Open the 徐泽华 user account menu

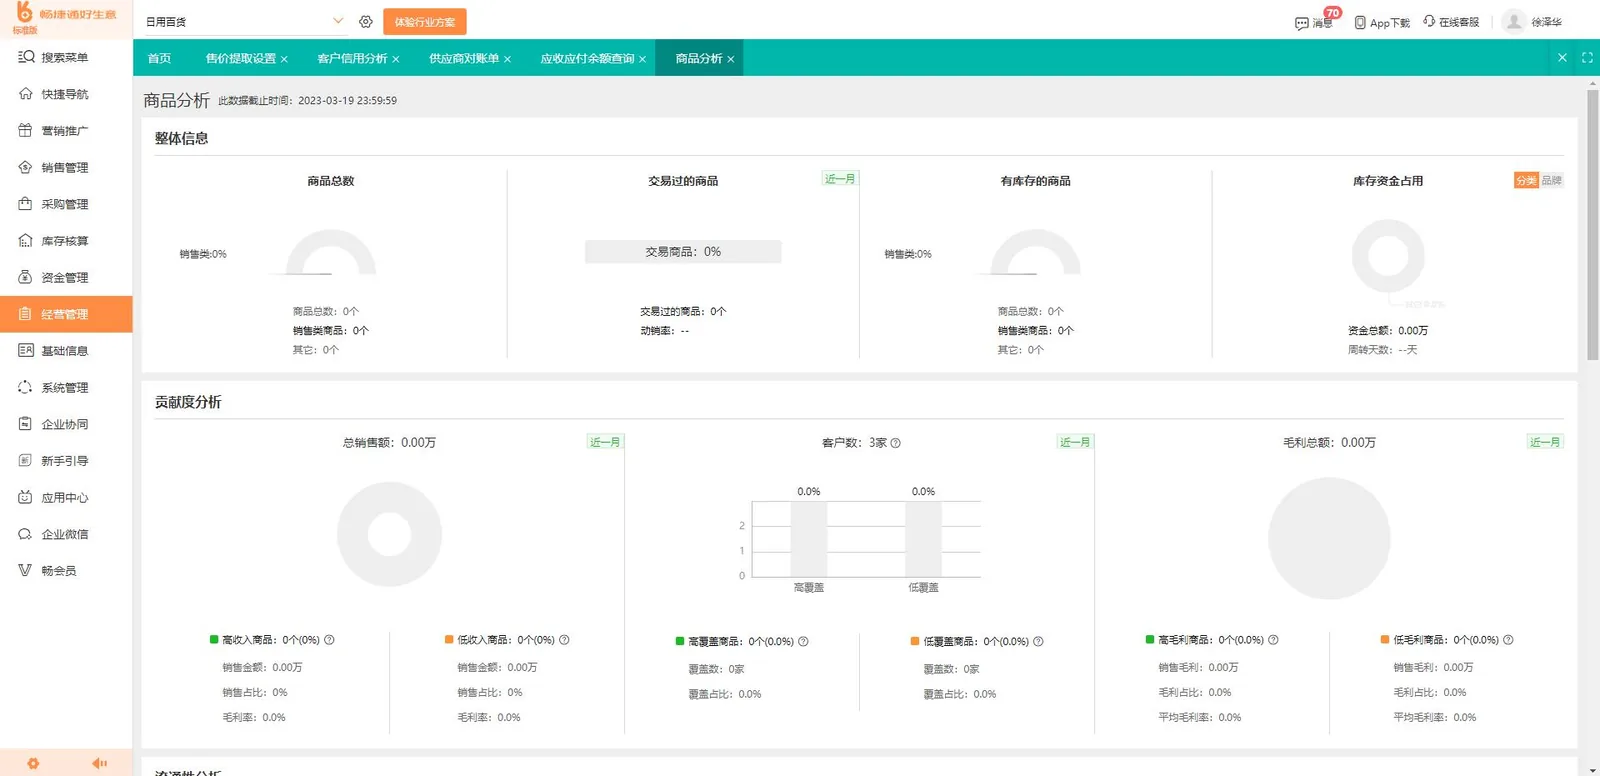tap(1533, 21)
